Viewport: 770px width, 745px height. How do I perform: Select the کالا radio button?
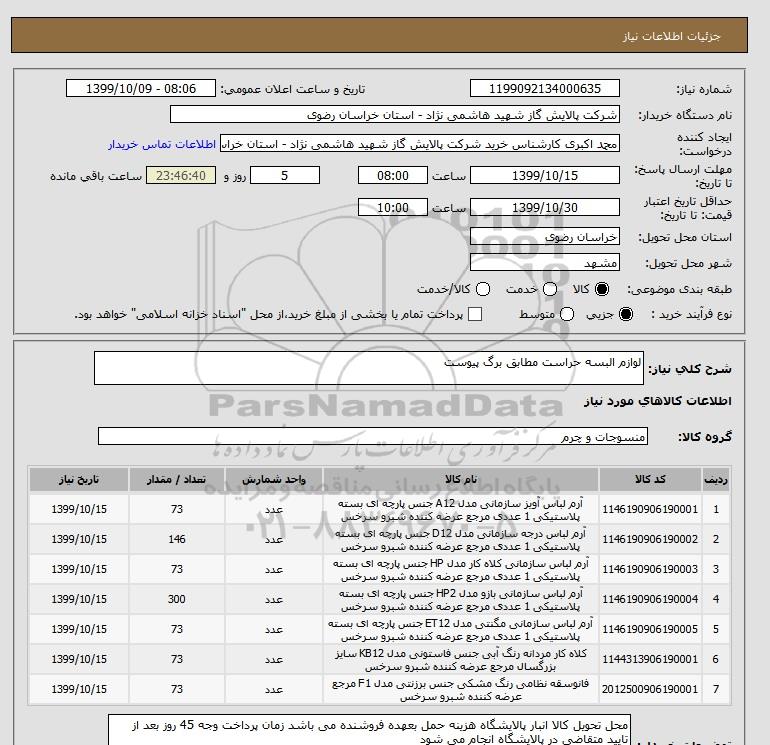tap(602, 289)
